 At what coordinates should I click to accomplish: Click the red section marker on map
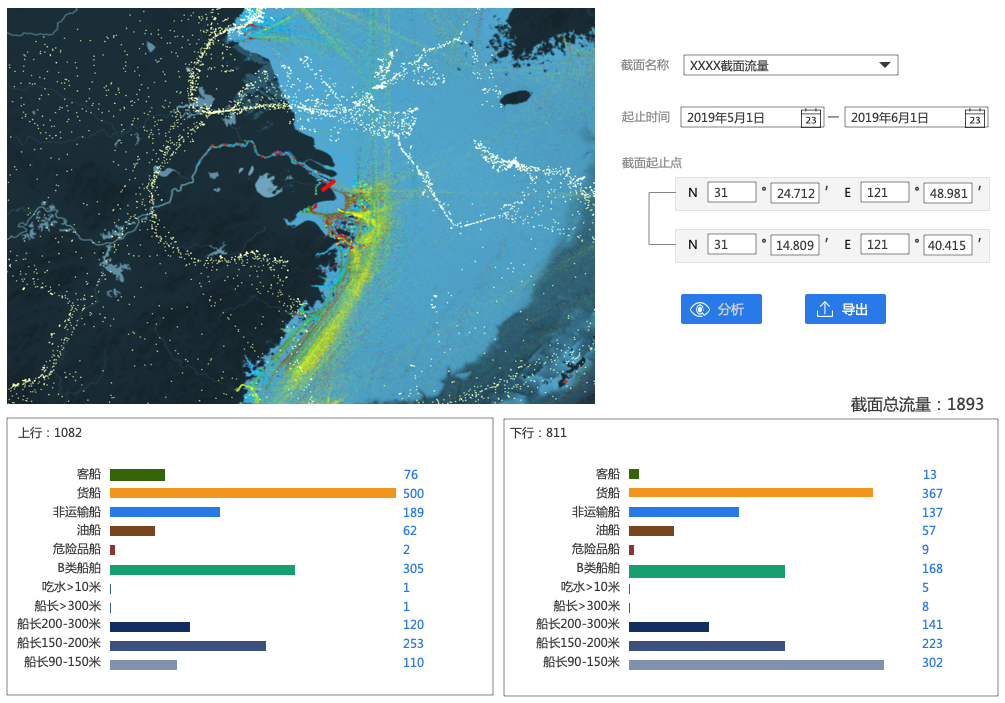pyautogui.click(x=327, y=185)
